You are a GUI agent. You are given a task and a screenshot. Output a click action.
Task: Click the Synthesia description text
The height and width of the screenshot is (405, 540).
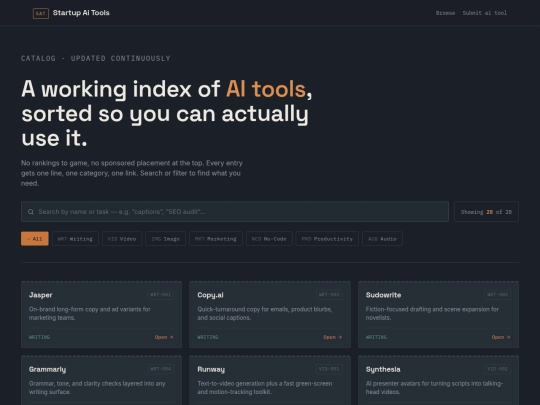pyautogui.click(x=434, y=388)
